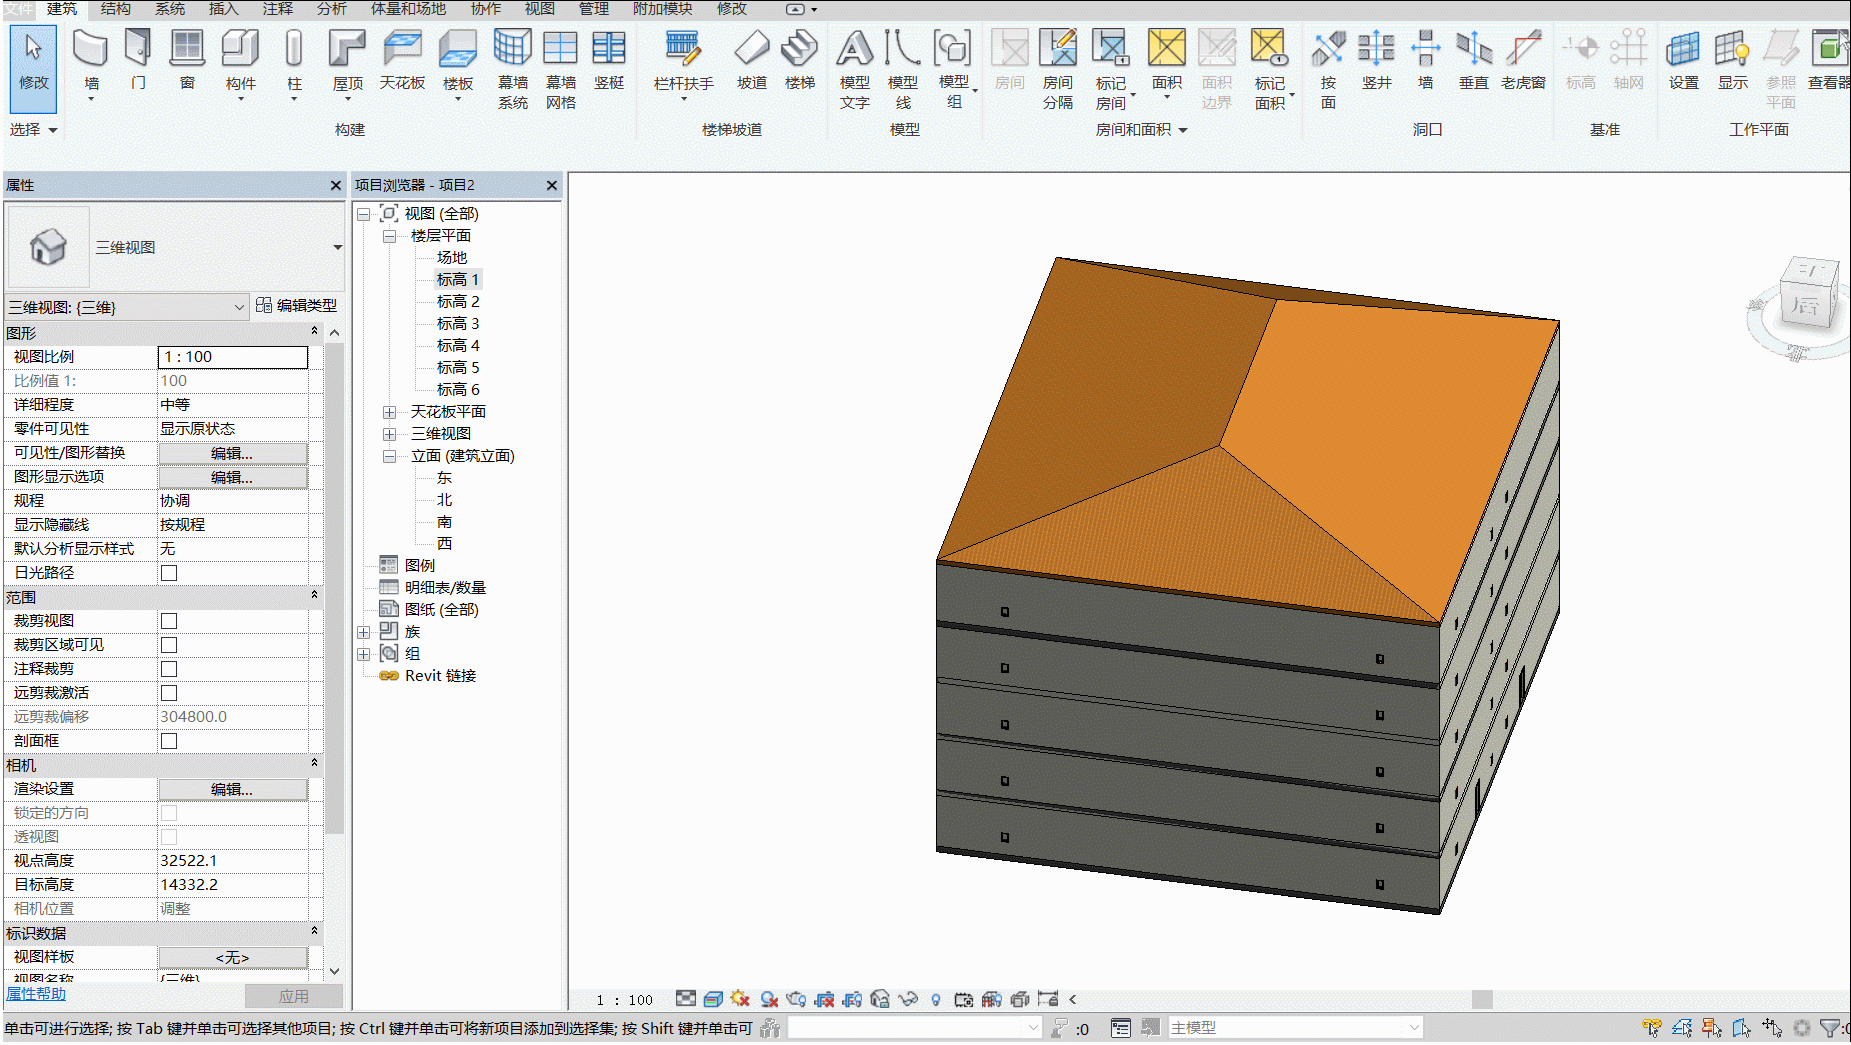Toggle the 注释裁剪 annotation crop checkbox
Image resolution: width=1851 pixels, height=1045 pixels.
(169, 669)
